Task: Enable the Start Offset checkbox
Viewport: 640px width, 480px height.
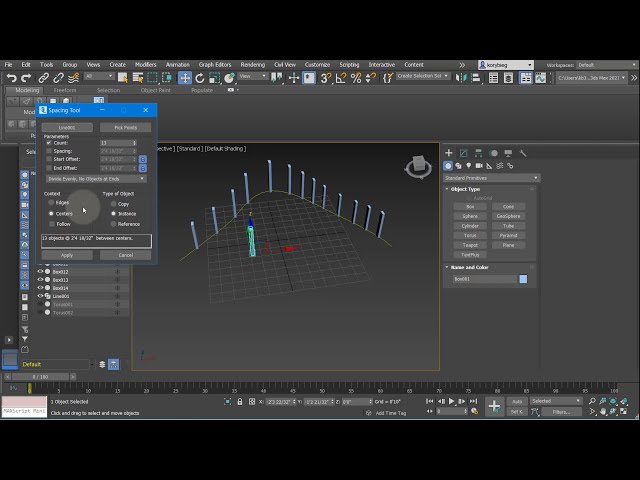Action: tap(49, 159)
